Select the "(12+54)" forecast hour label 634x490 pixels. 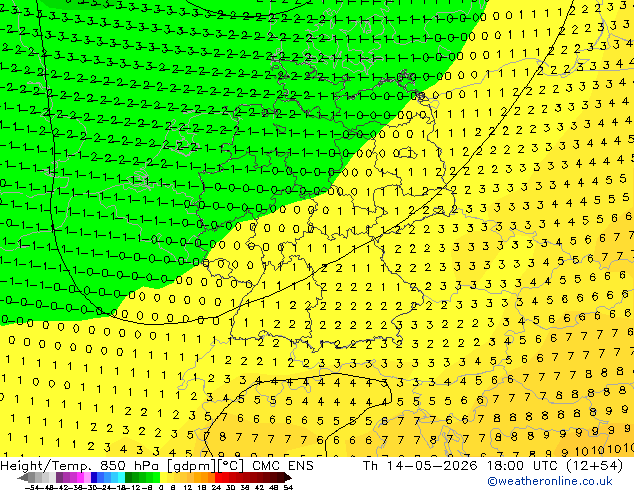594,465
